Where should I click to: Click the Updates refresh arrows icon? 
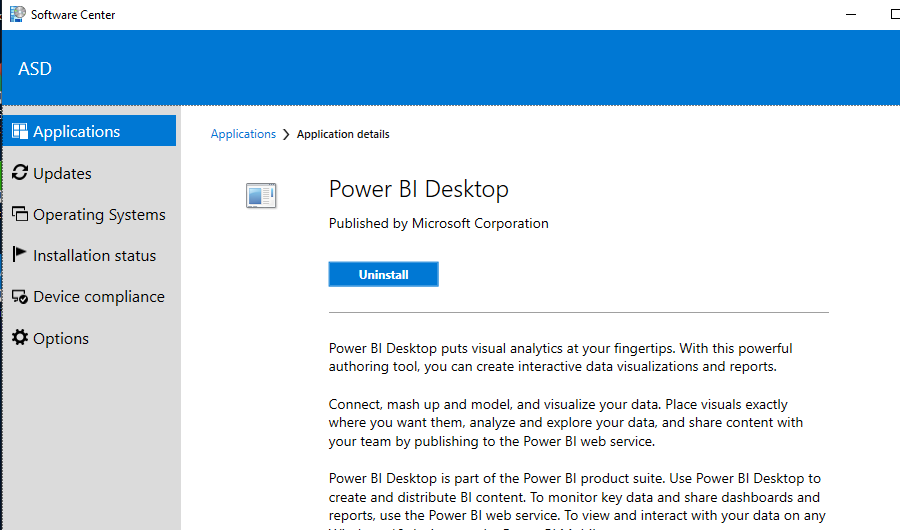(20, 172)
